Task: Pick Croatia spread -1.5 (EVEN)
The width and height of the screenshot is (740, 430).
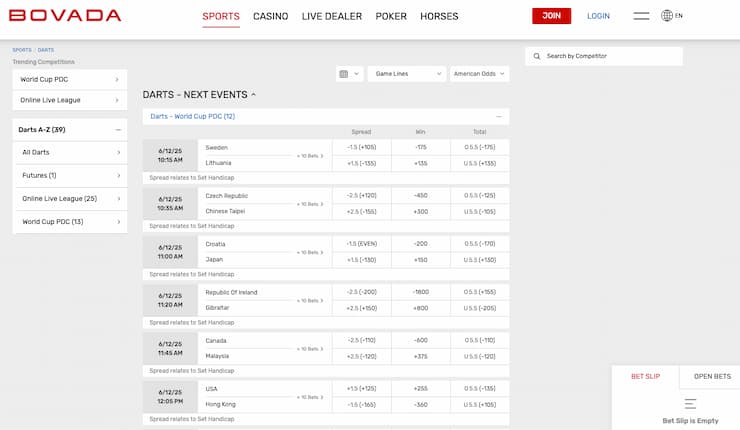Action: coord(362,244)
